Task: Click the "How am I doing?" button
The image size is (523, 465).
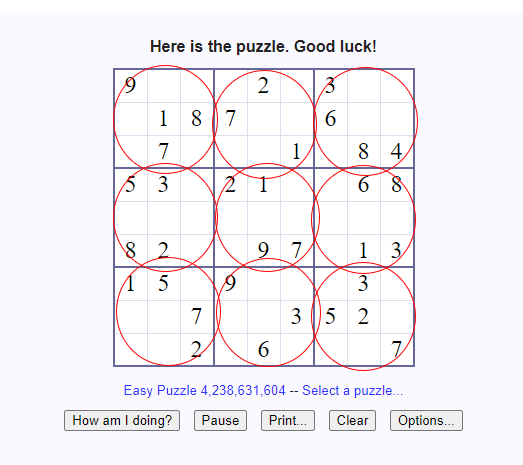Action: (122, 420)
